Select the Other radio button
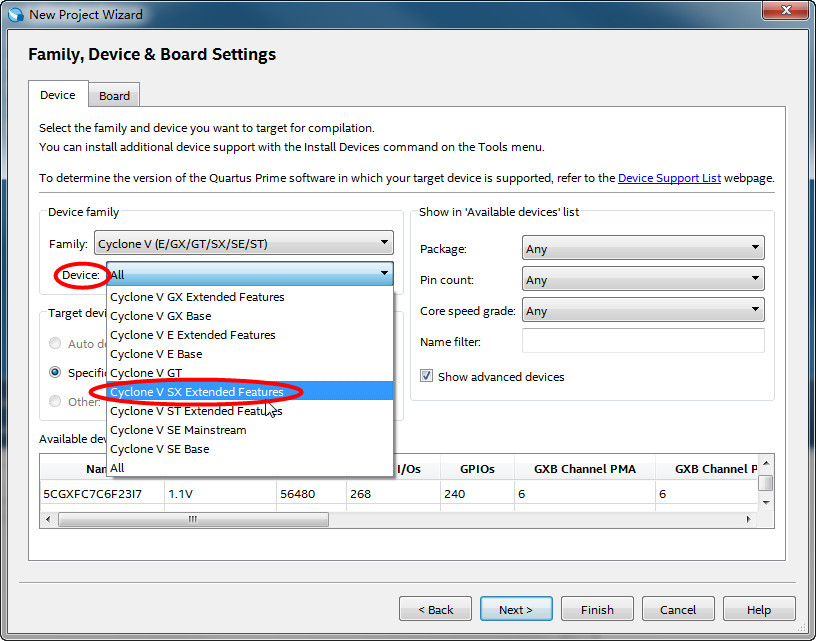The height and width of the screenshot is (641, 816). (55, 401)
